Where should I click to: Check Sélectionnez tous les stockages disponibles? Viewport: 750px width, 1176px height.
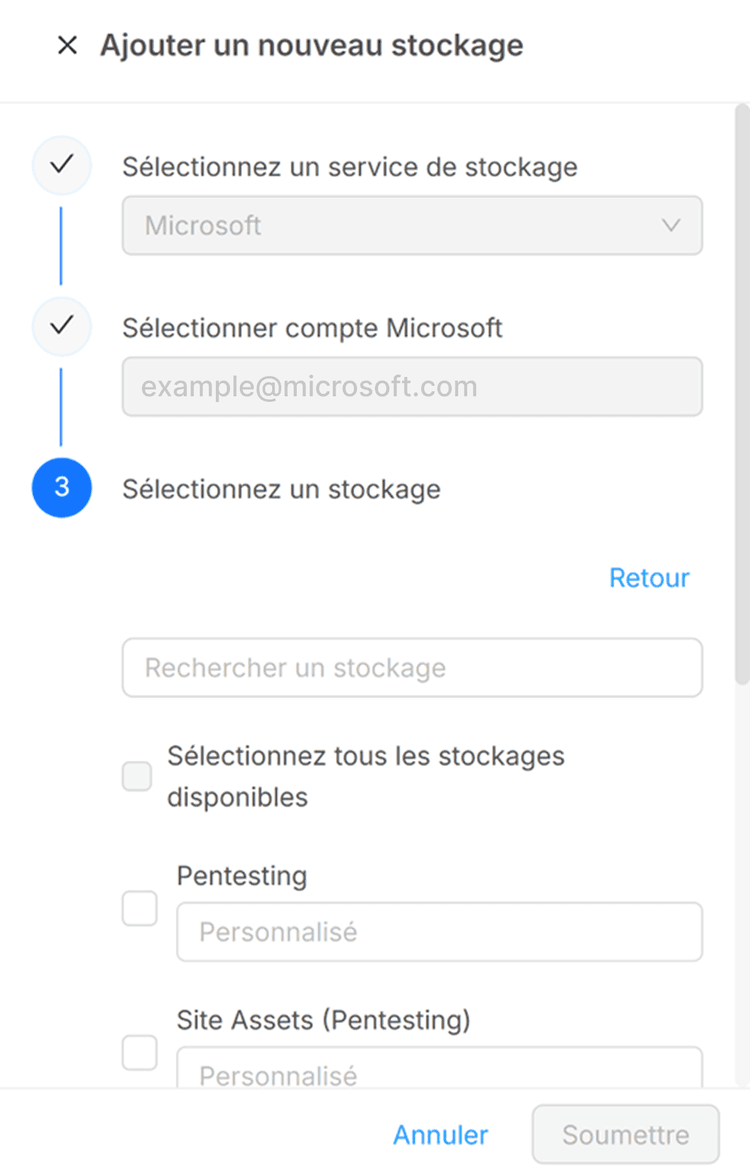pos(137,776)
